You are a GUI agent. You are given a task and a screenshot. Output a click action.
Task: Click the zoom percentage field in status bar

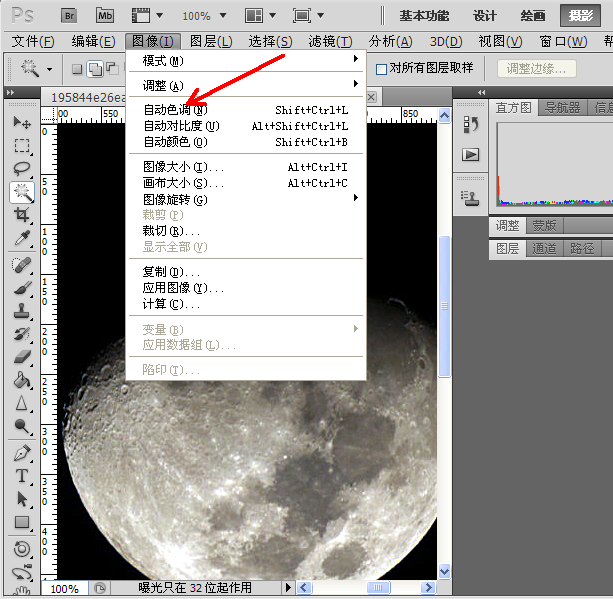65,588
